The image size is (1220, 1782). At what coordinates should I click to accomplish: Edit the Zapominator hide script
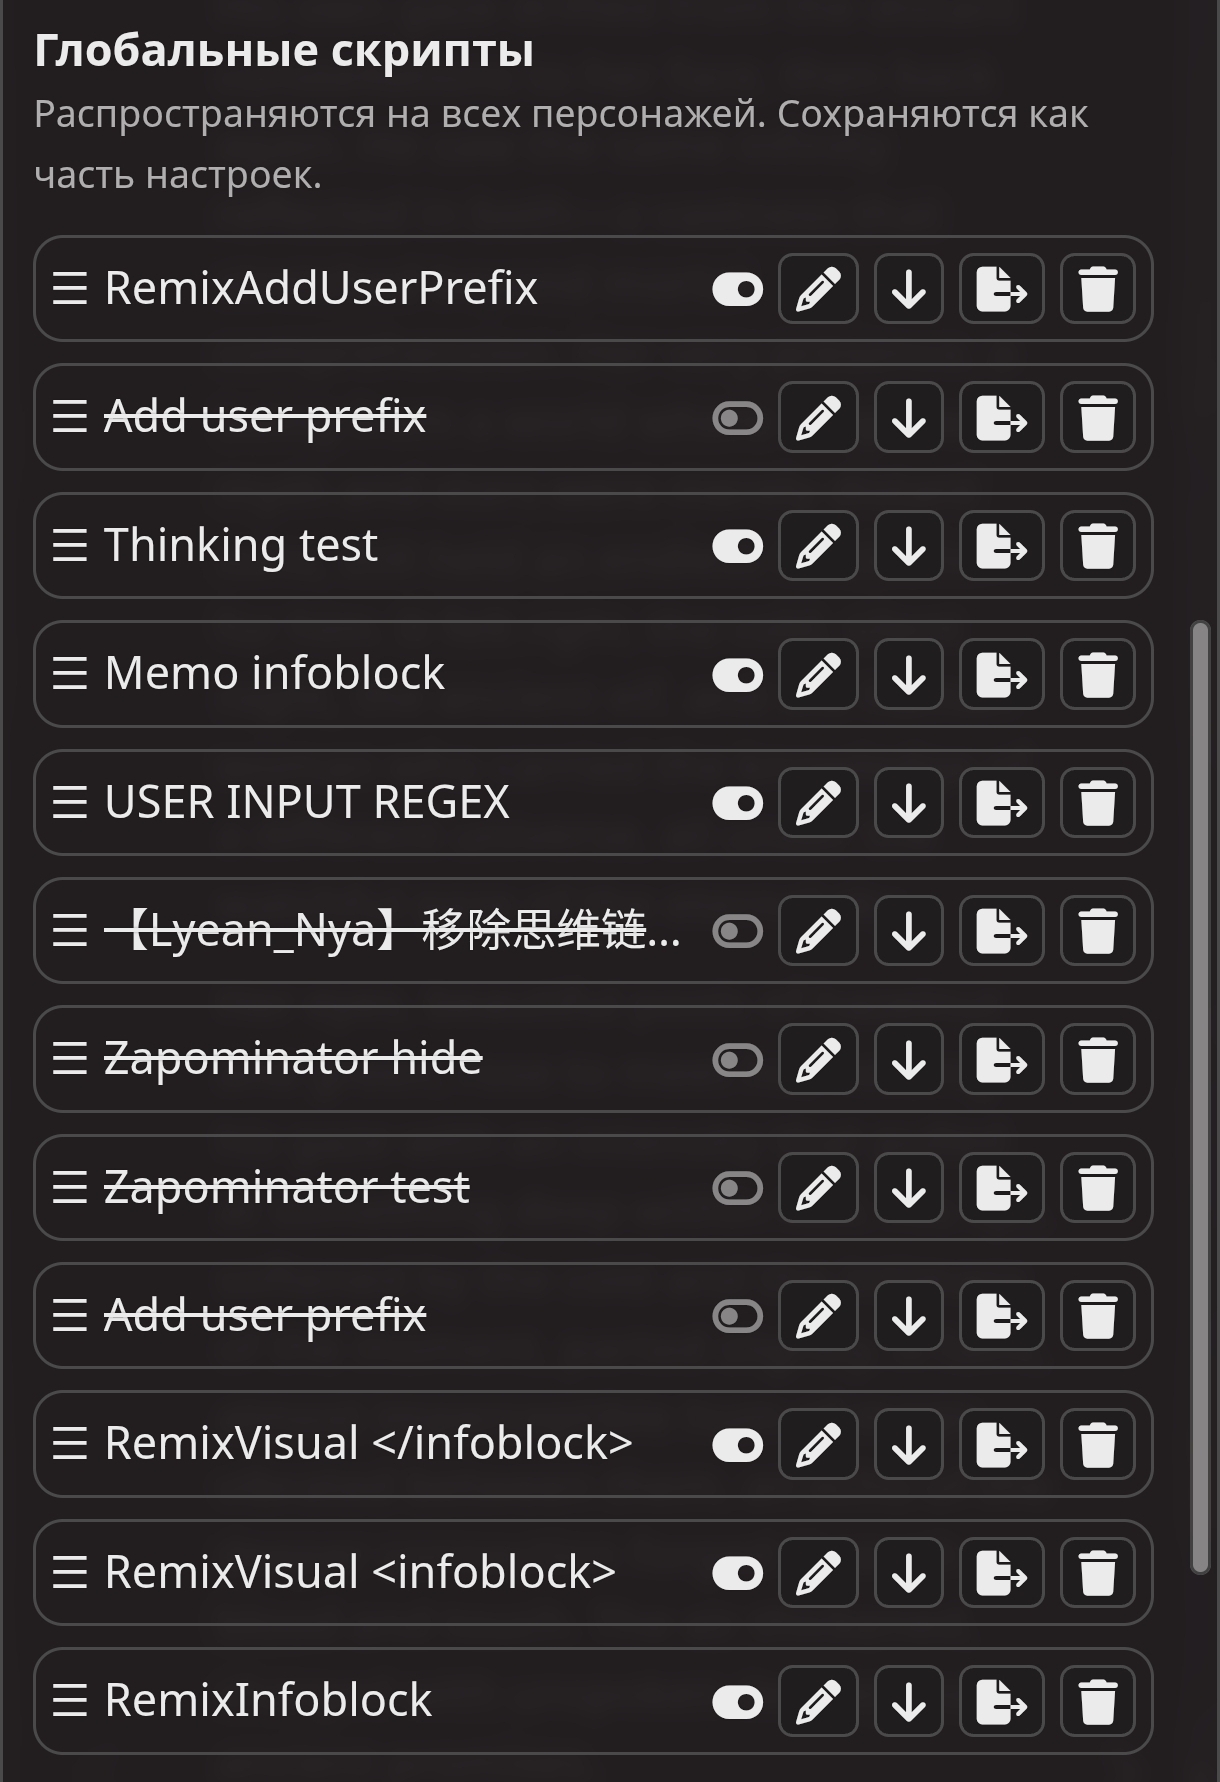[818, 1060]
